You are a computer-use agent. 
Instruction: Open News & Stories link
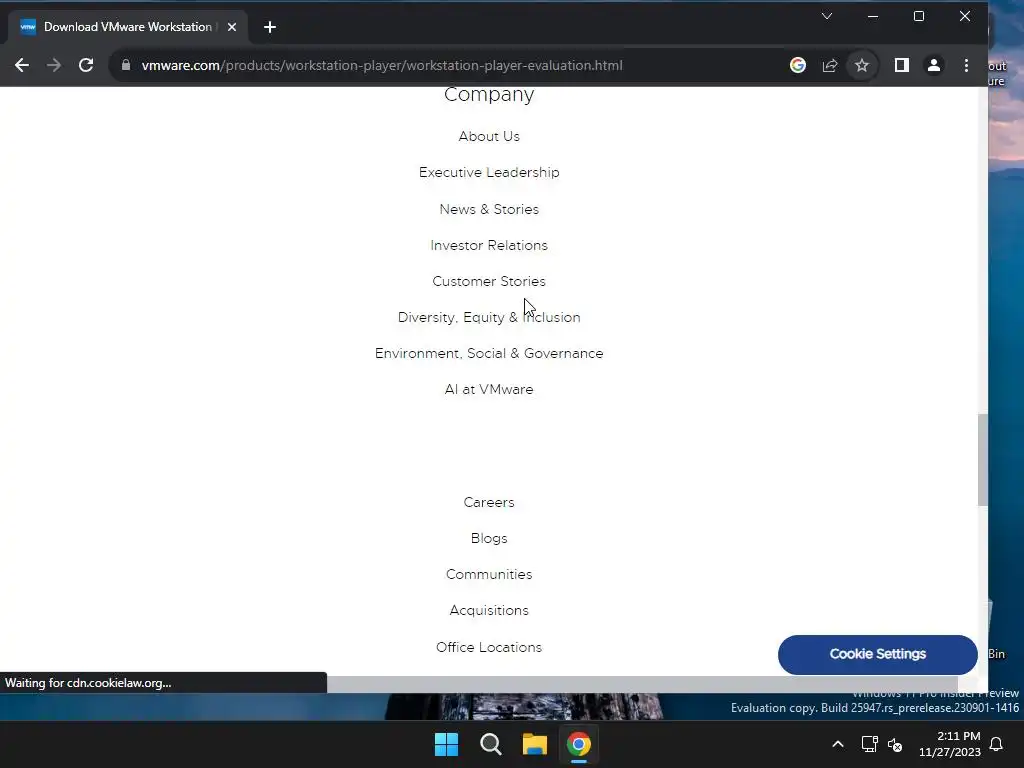(489, 209)
